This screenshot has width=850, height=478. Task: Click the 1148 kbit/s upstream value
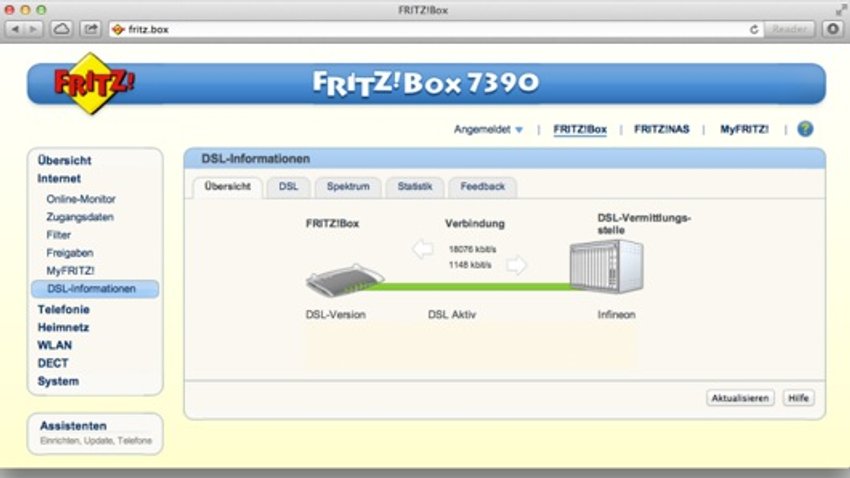pyautogui.click(x=470, y=265)
